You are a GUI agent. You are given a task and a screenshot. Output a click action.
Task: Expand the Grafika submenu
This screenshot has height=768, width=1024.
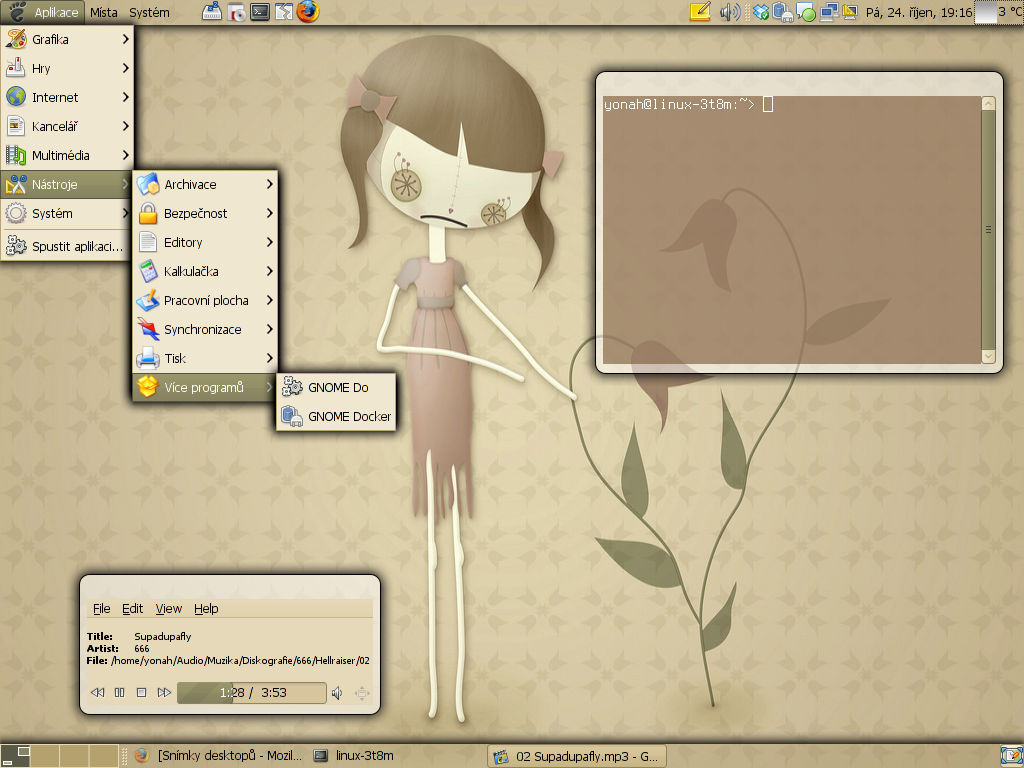(x=67, y=39)
